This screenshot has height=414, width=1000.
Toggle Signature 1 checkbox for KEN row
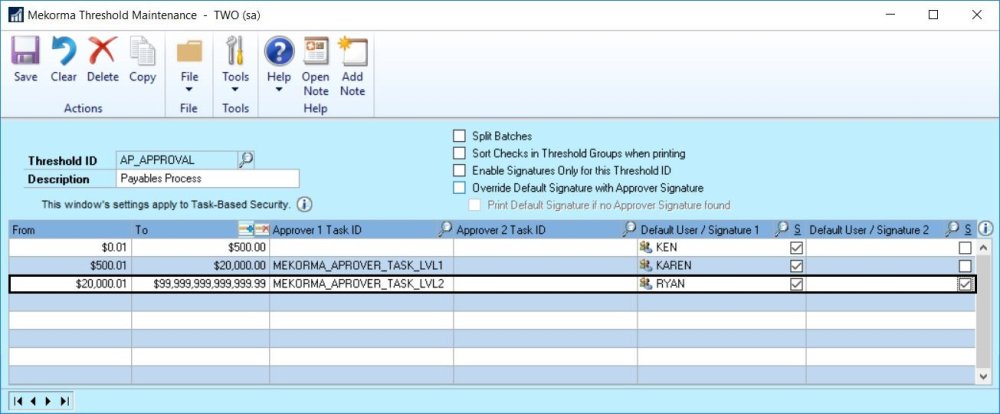pyautogui.click(x=796, y=248)
